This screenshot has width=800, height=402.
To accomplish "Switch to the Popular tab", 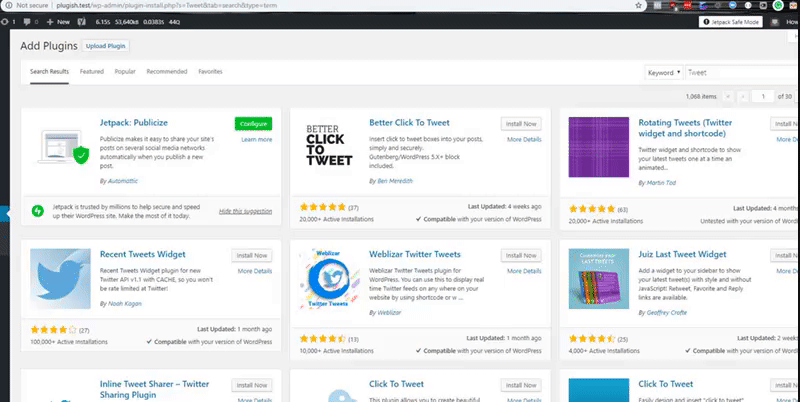I will [x=125, y=71].
